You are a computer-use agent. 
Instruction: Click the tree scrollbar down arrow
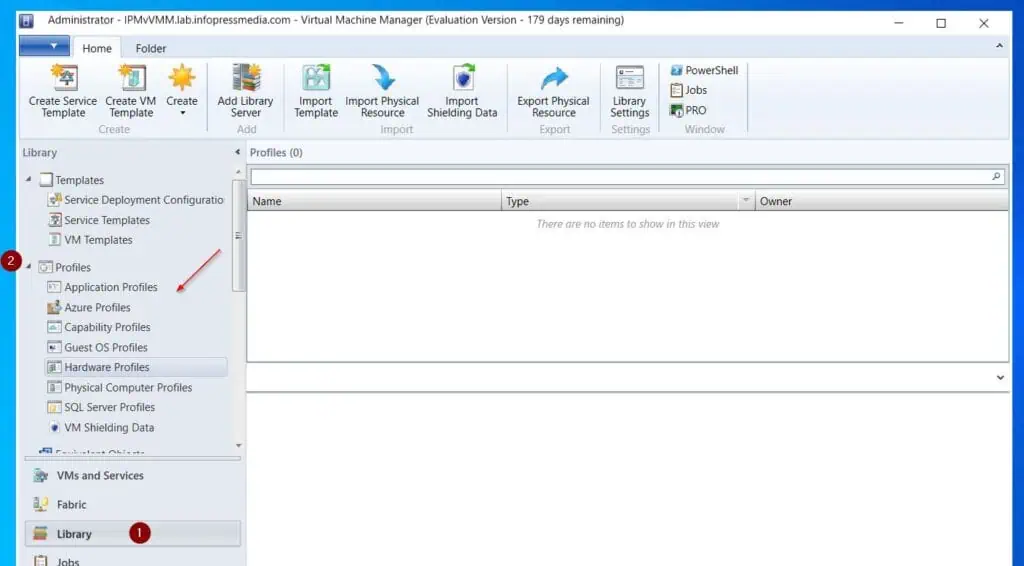coord(238,445)
